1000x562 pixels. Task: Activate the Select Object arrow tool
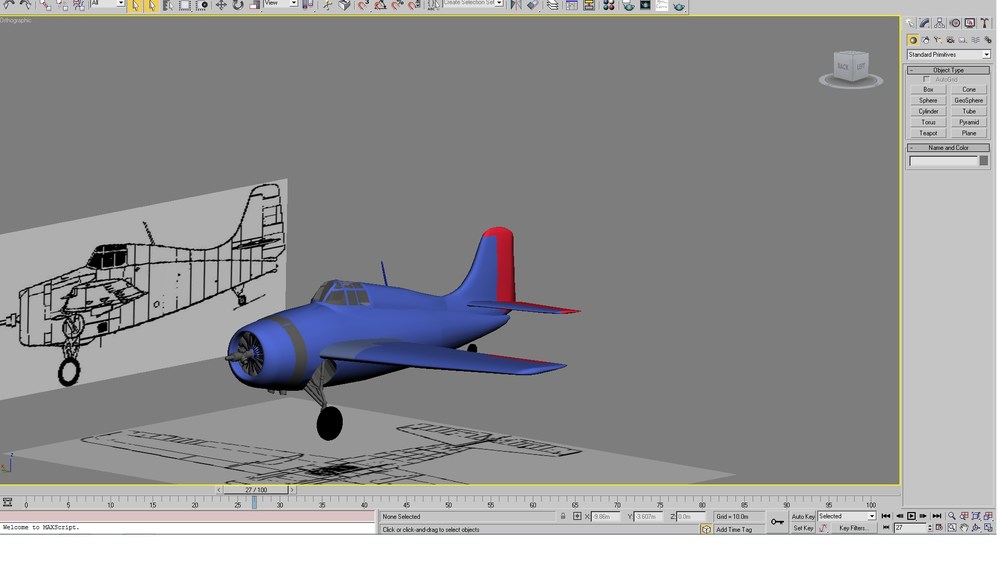(135, 5)
